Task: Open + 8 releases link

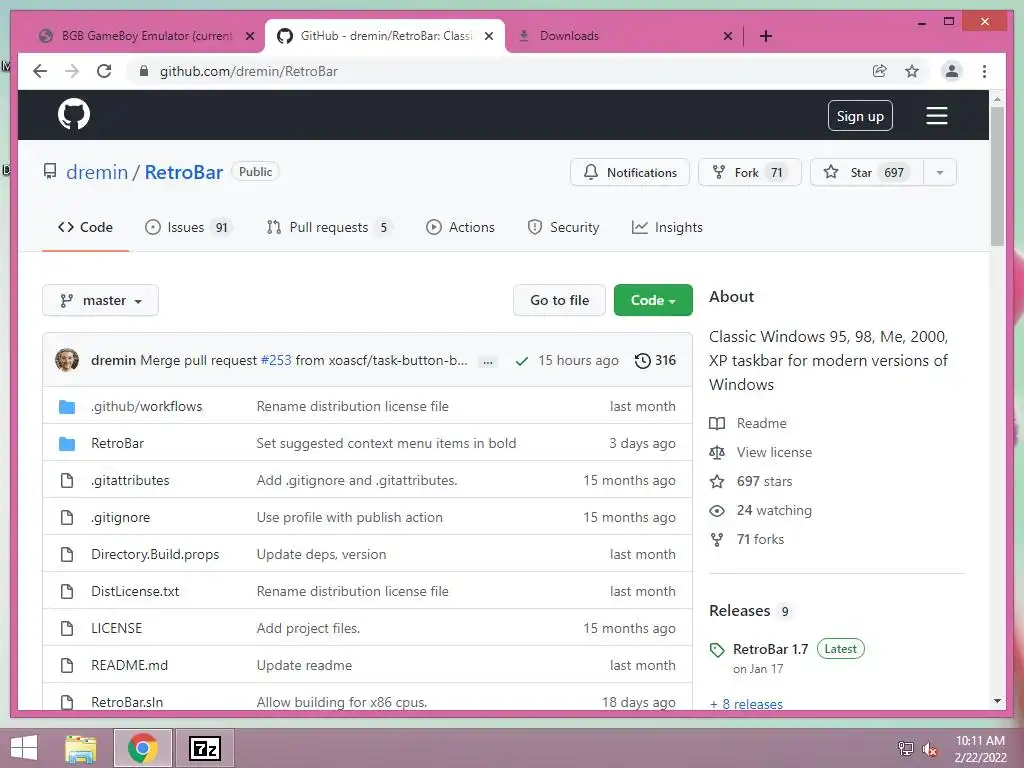Action: coord(746,704)
